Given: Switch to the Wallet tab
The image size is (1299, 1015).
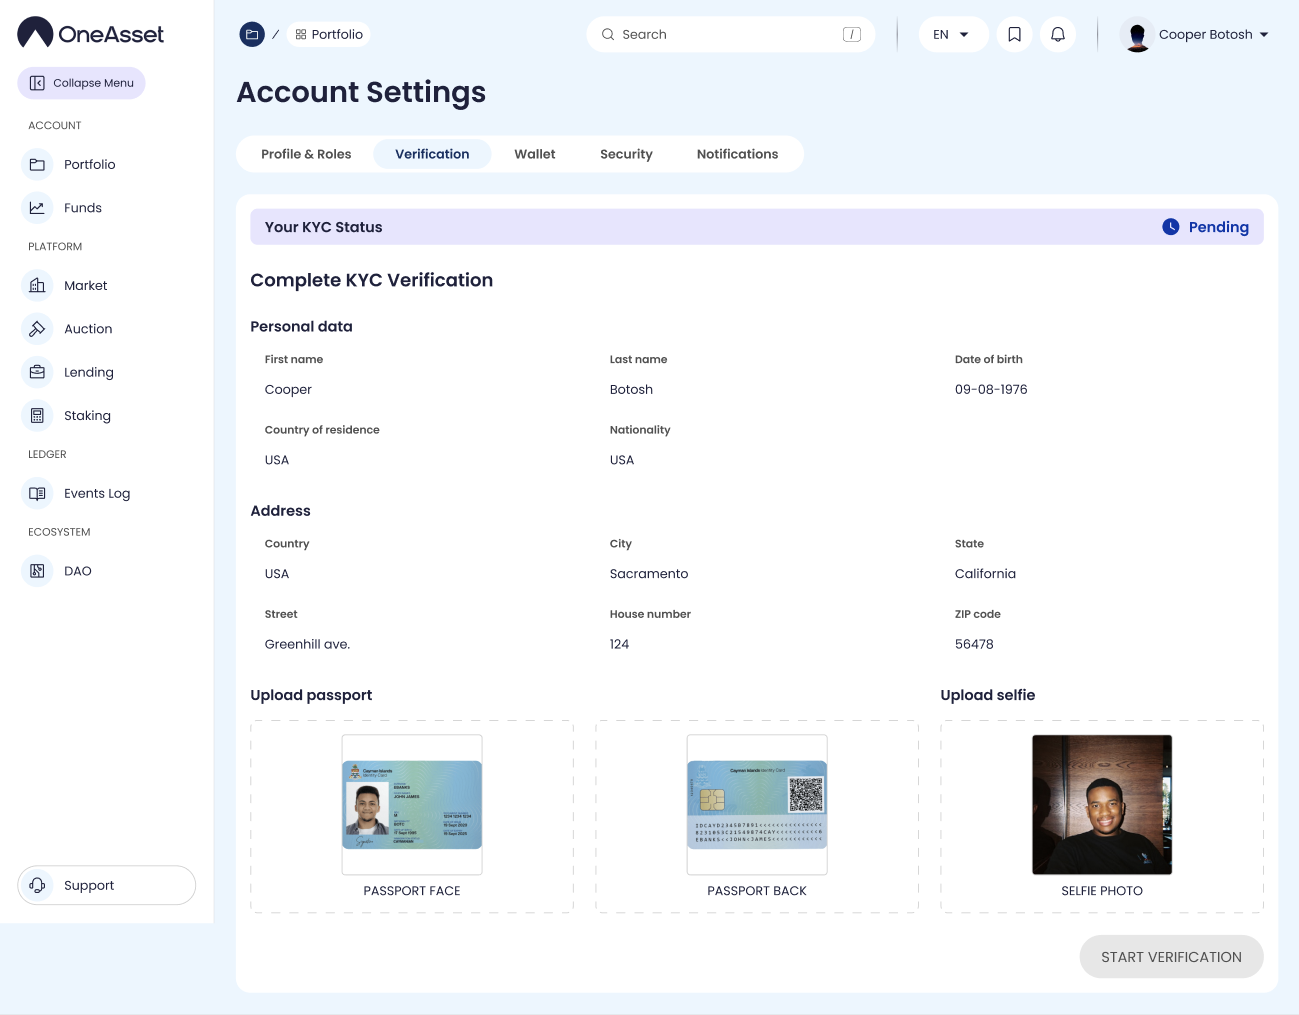Looking at the screenshot, I should point(534,154).
